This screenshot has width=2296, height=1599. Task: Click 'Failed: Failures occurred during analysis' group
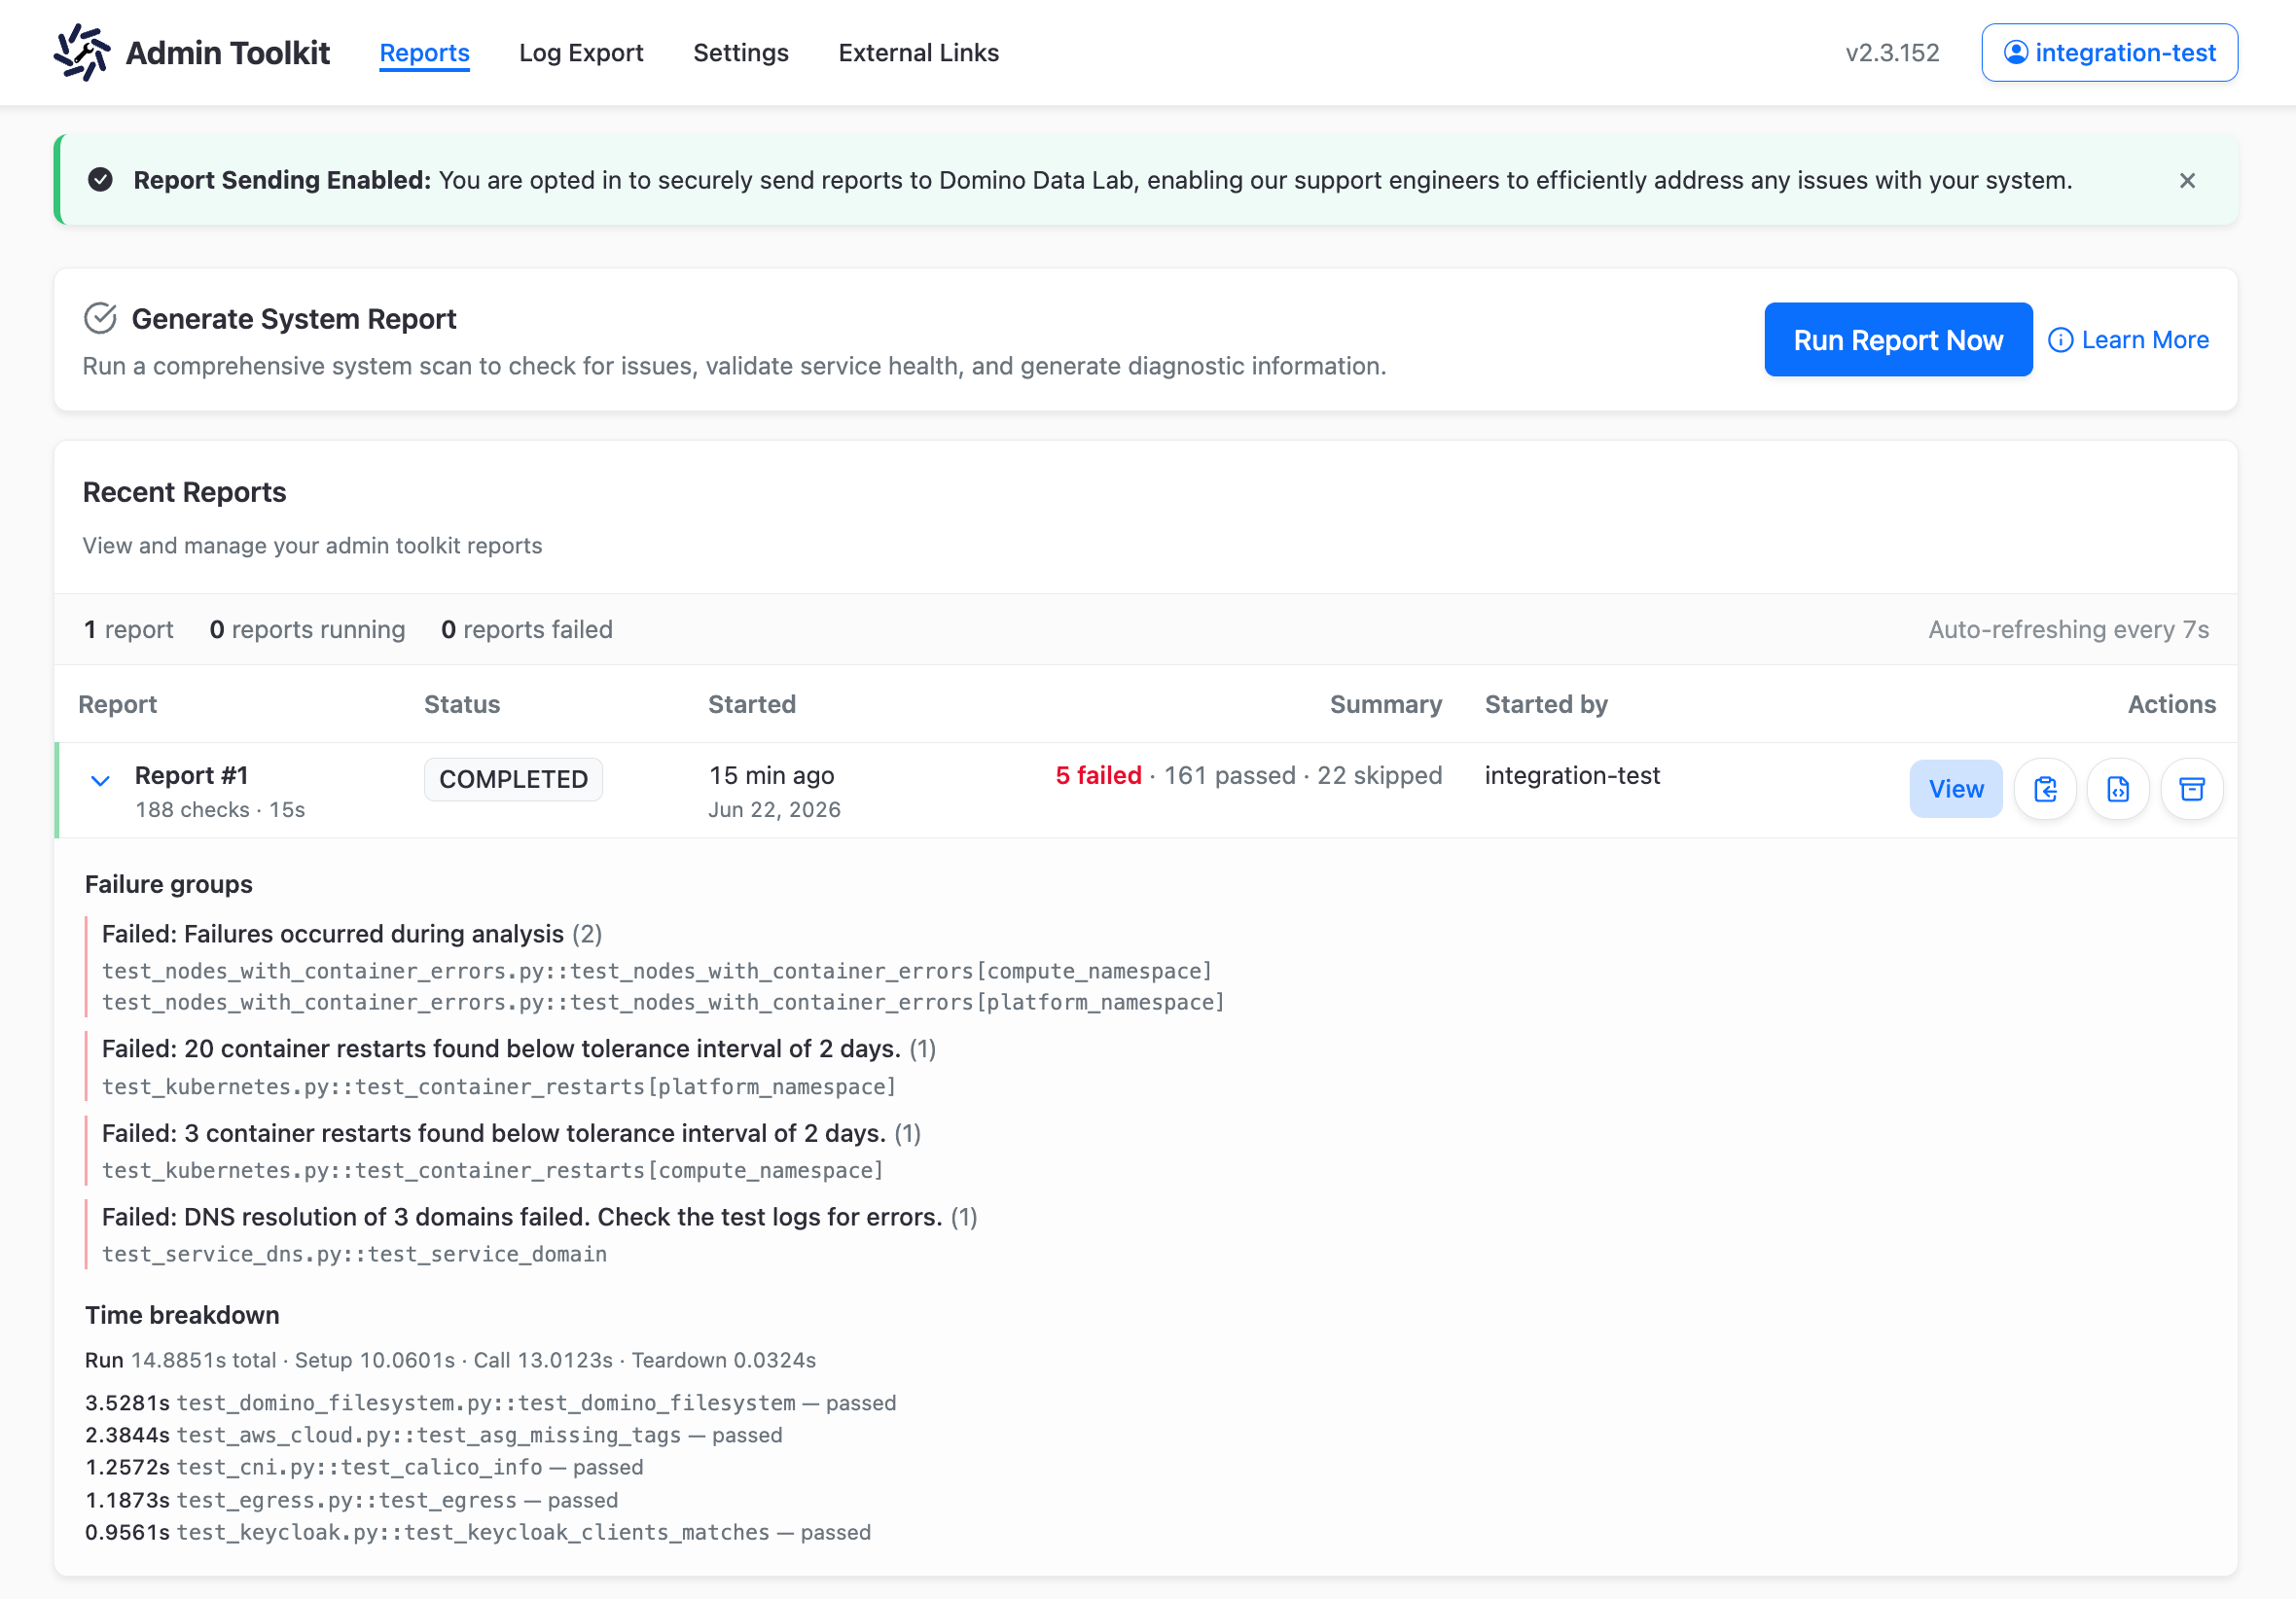352,934
